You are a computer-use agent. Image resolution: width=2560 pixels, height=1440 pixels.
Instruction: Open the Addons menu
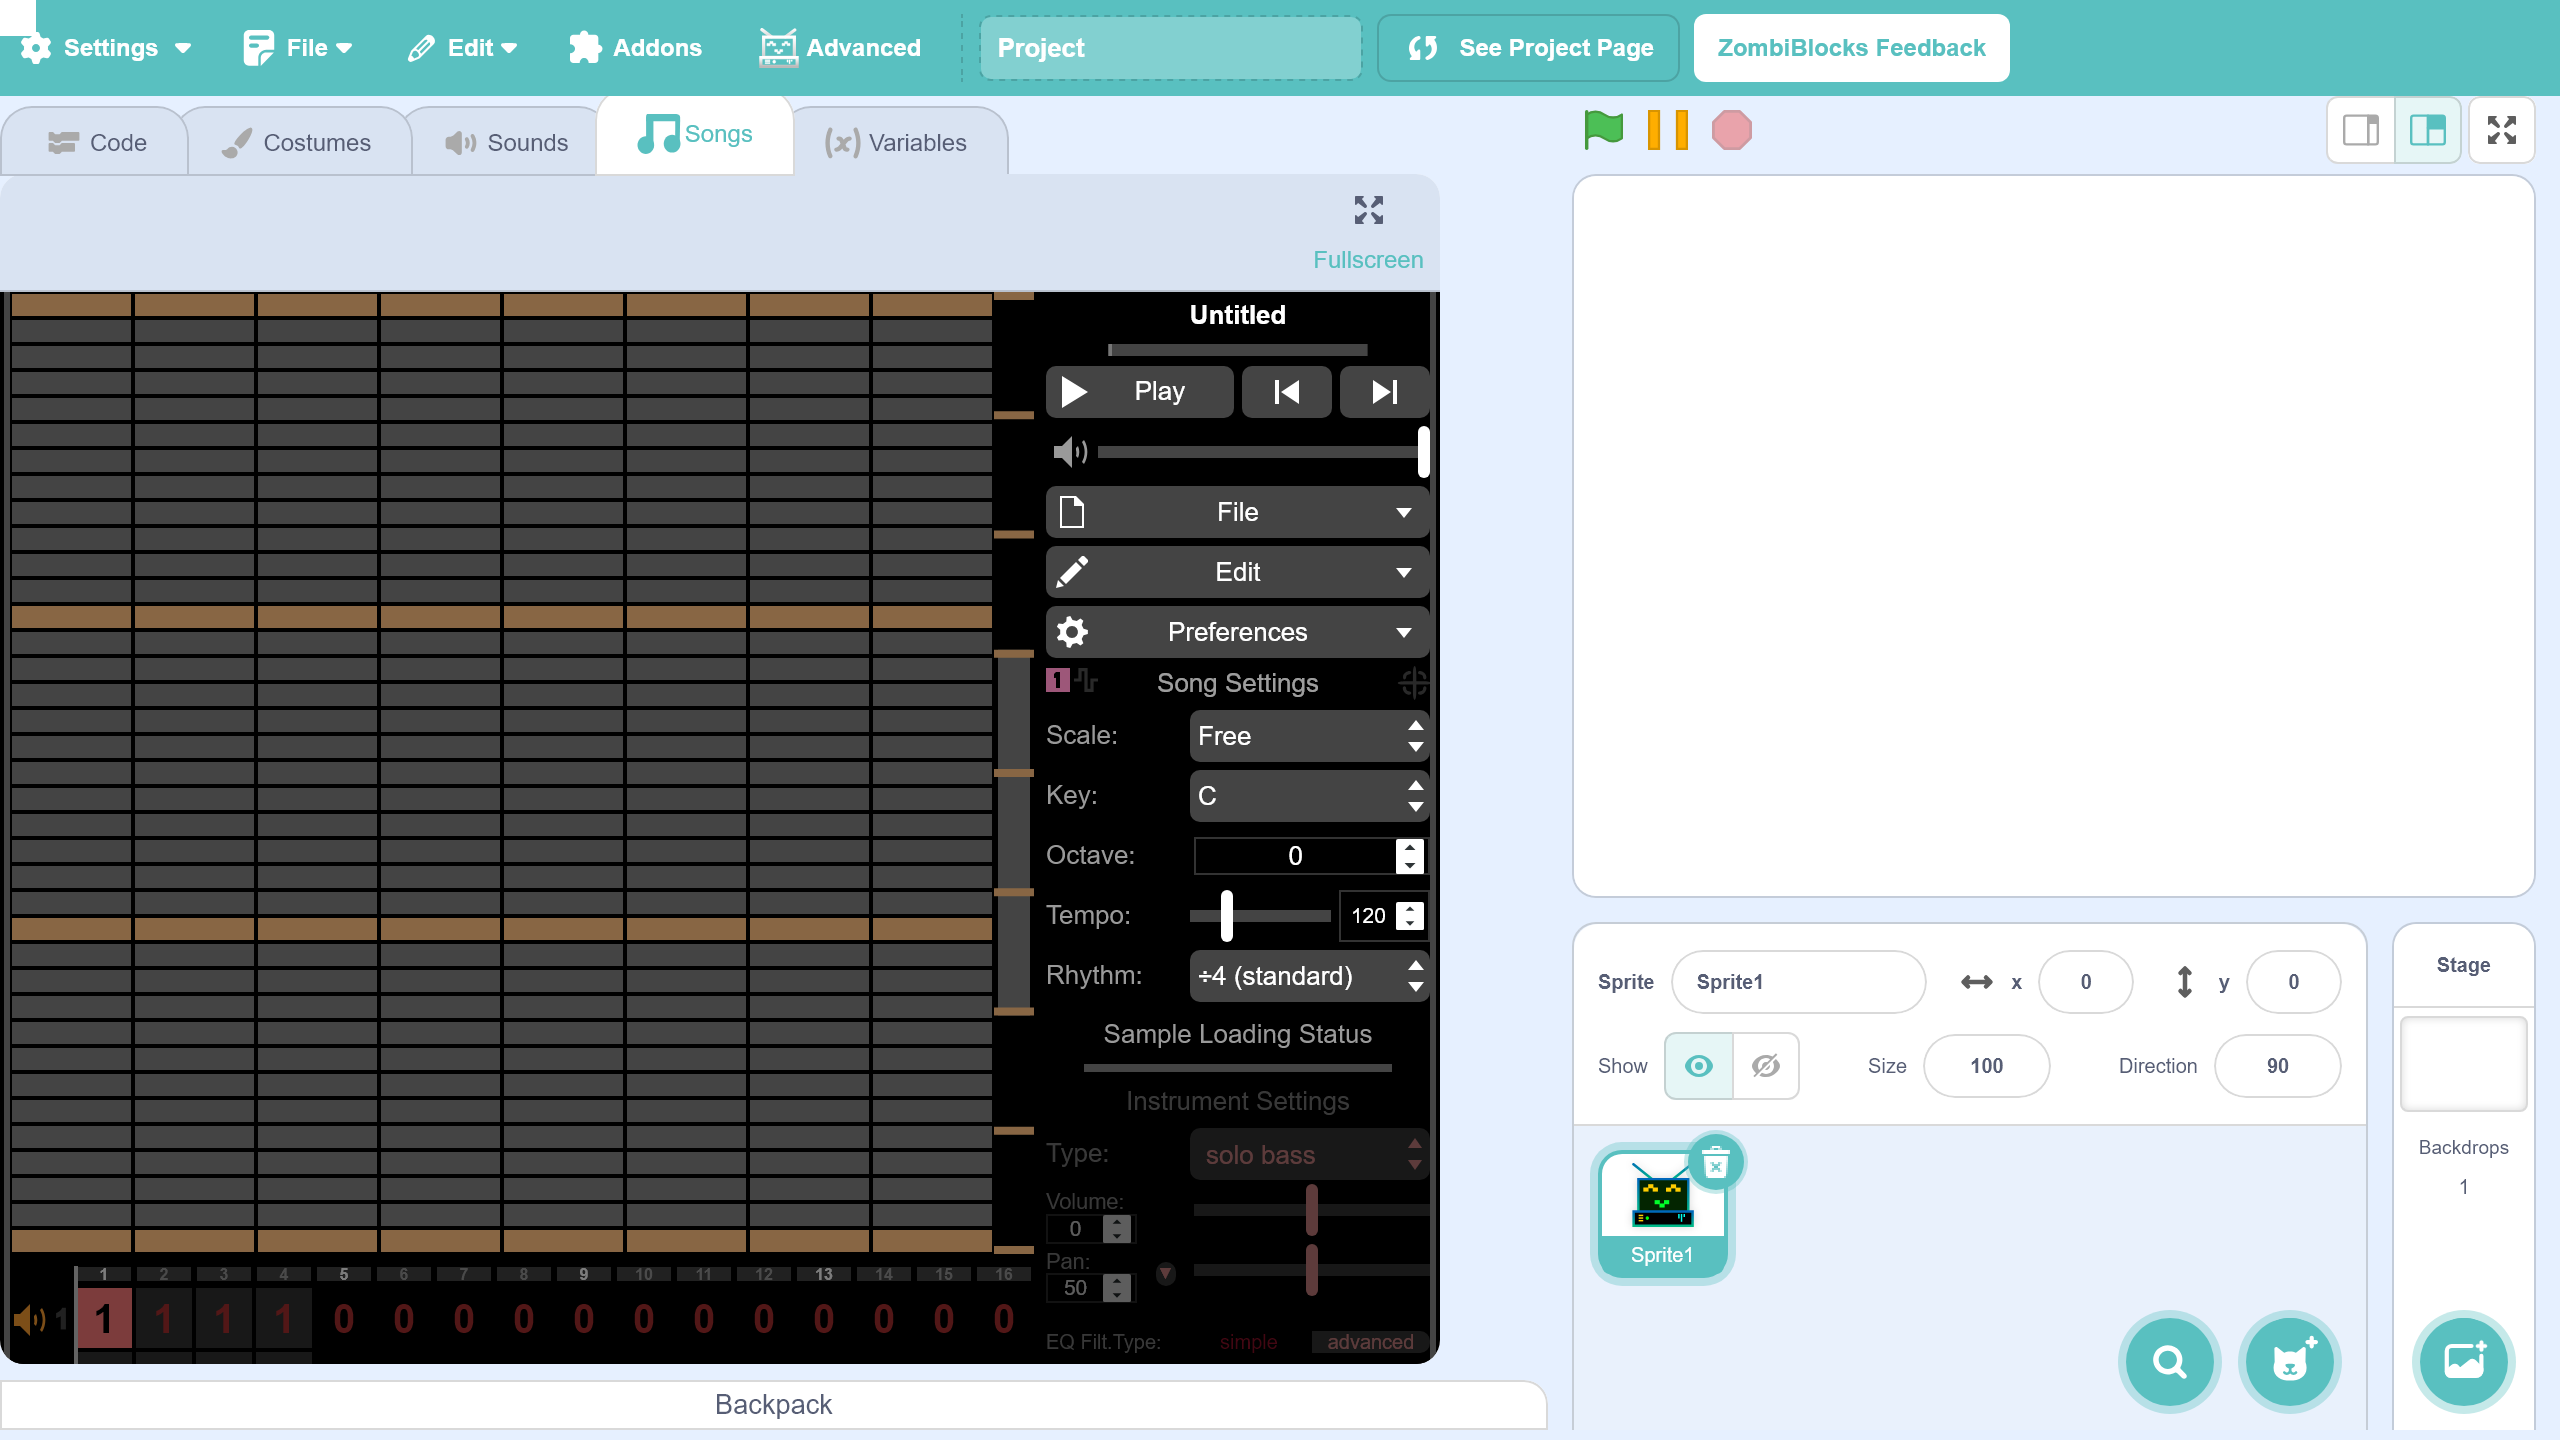click(635, 48)
